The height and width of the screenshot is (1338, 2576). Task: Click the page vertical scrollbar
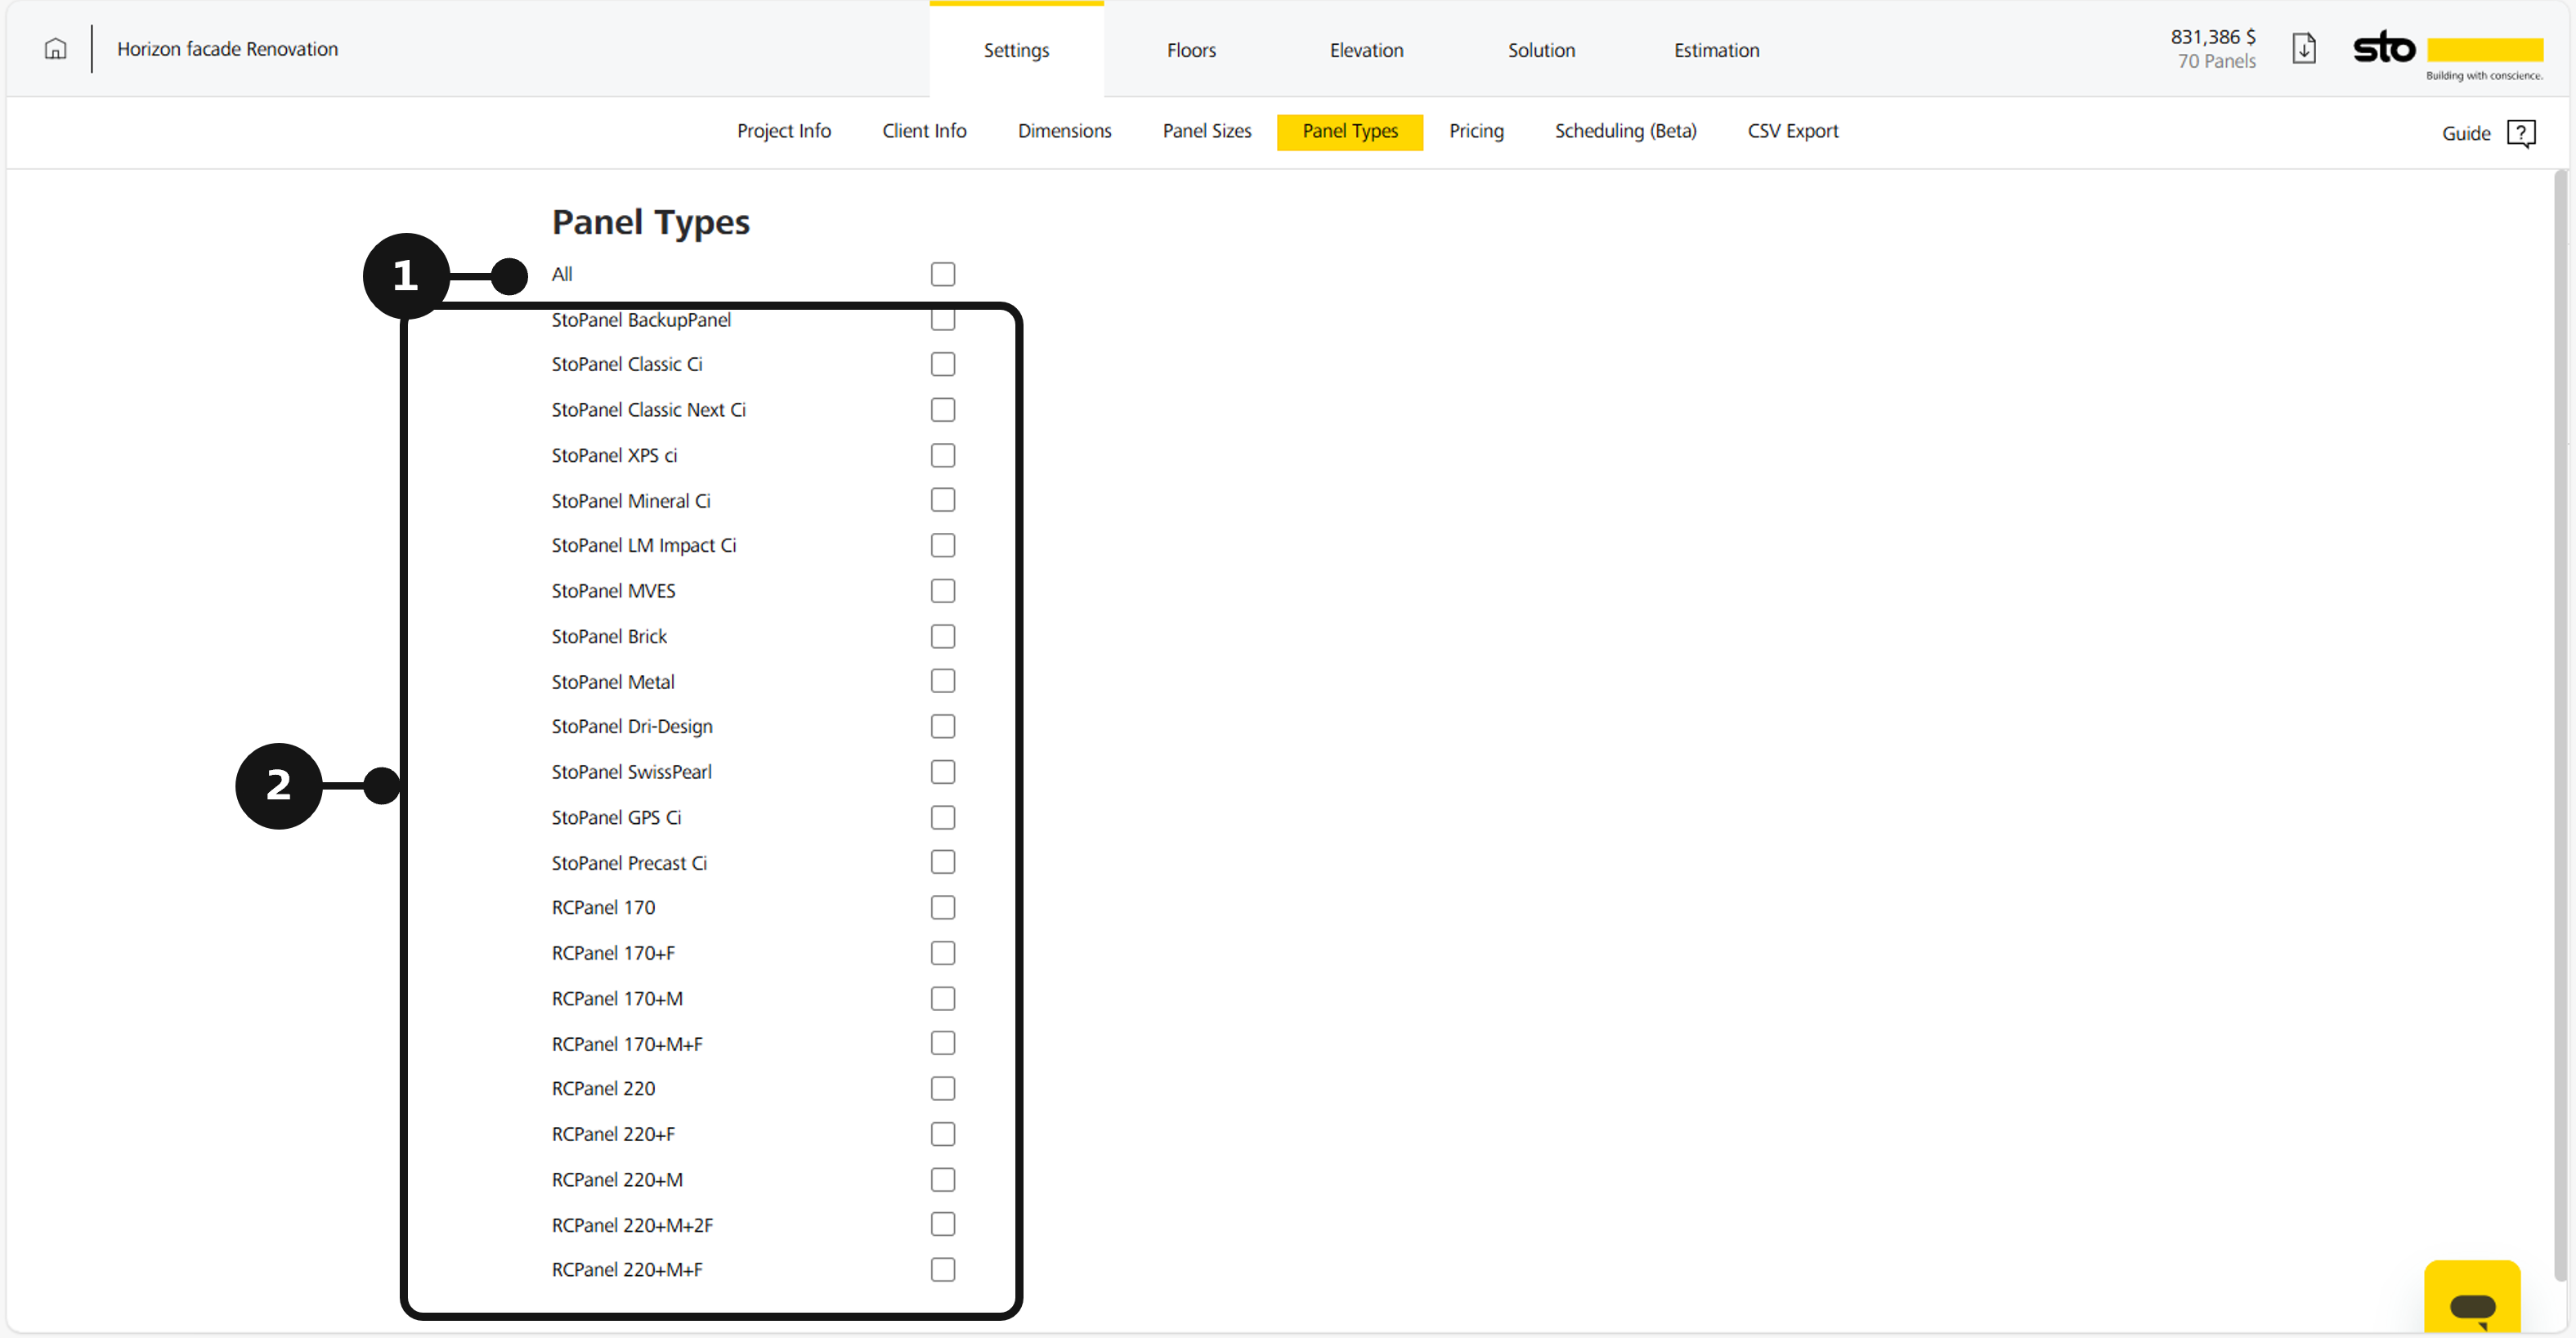pyautogui.click(x=2560, y=725)
